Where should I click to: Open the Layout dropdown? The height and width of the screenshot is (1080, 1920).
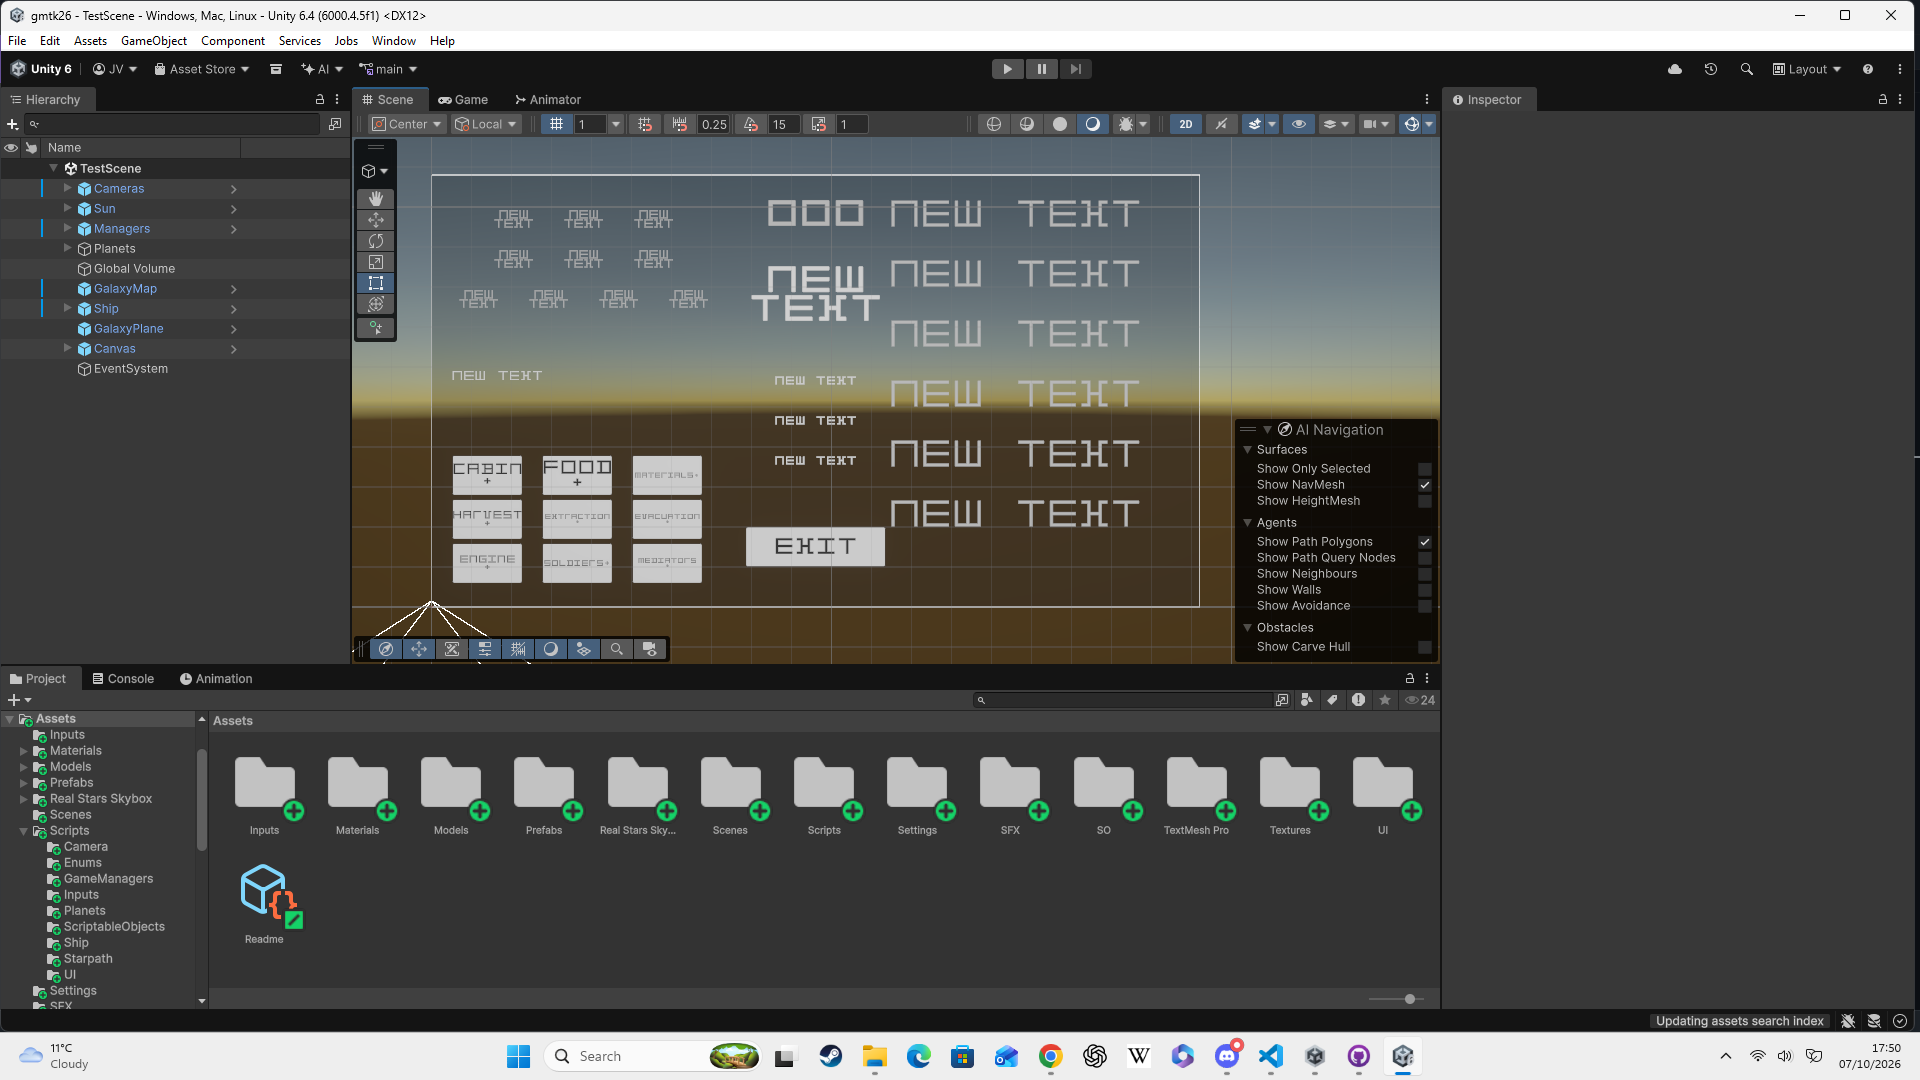pyautogui.click(x=1807, y=69)
